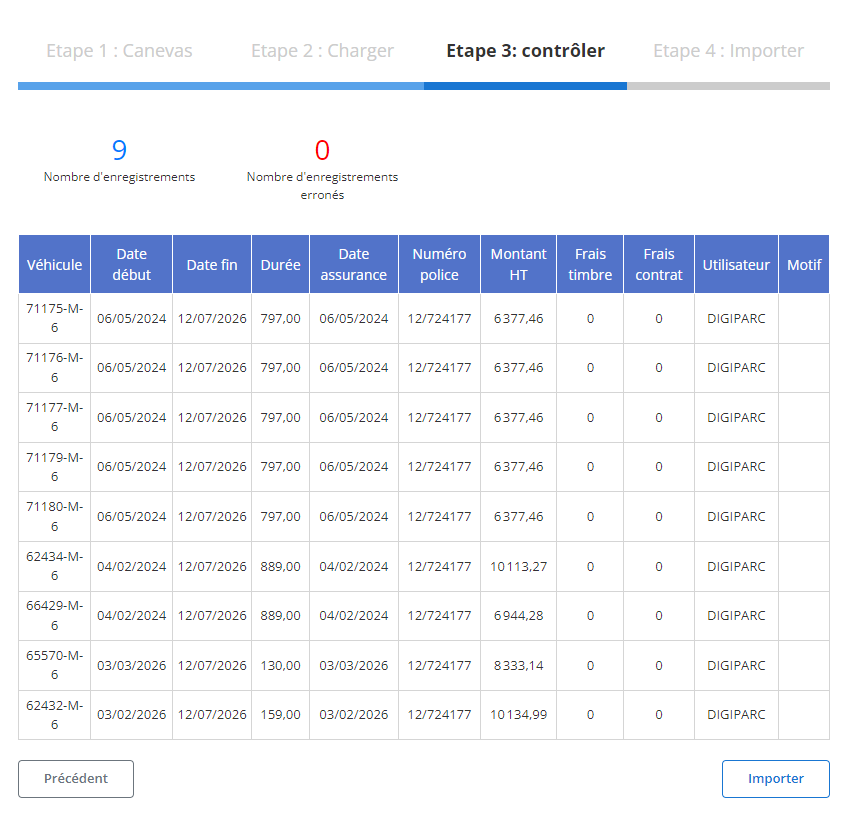Click the Frais timbre column header
This screenshot has width=848, height=813.
coord(590,265)
